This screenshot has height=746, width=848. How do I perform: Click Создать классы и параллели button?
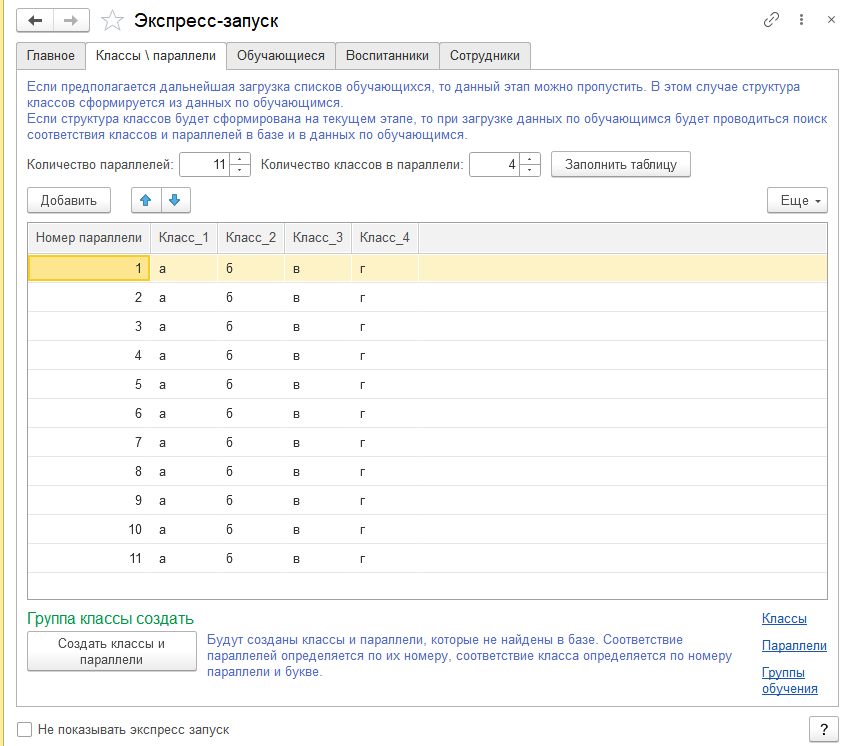click(x=111, y=651)
